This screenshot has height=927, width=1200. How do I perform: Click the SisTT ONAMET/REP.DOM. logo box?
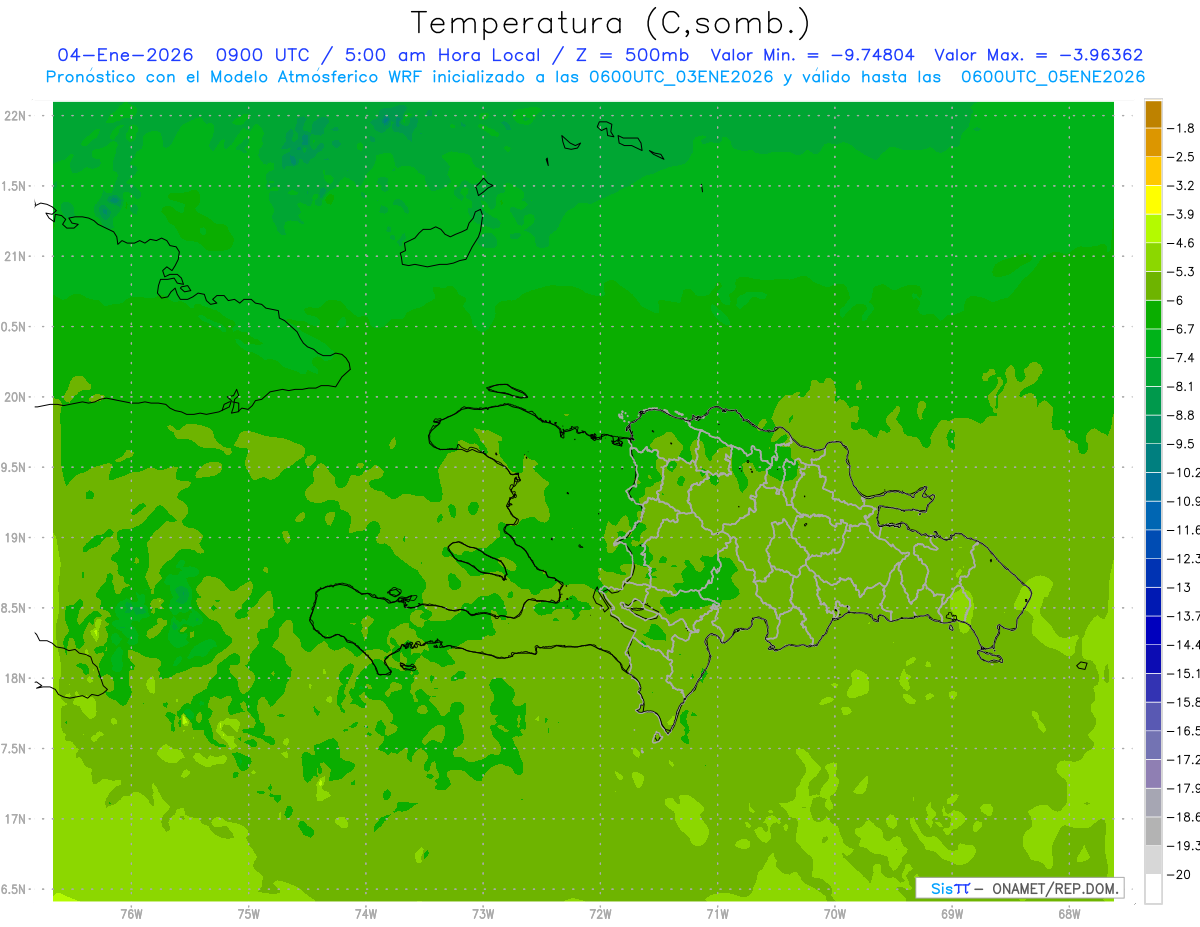coord(1020,888)
